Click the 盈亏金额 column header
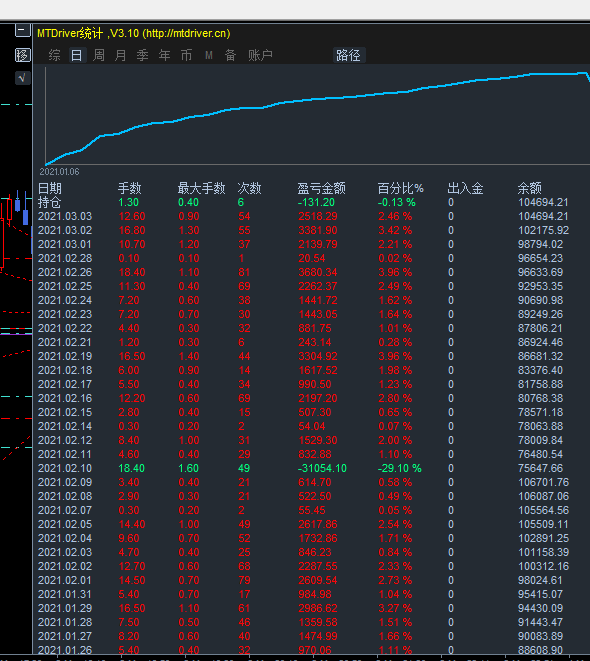This screenshot has height=661, width=590. tap(322, 188)
